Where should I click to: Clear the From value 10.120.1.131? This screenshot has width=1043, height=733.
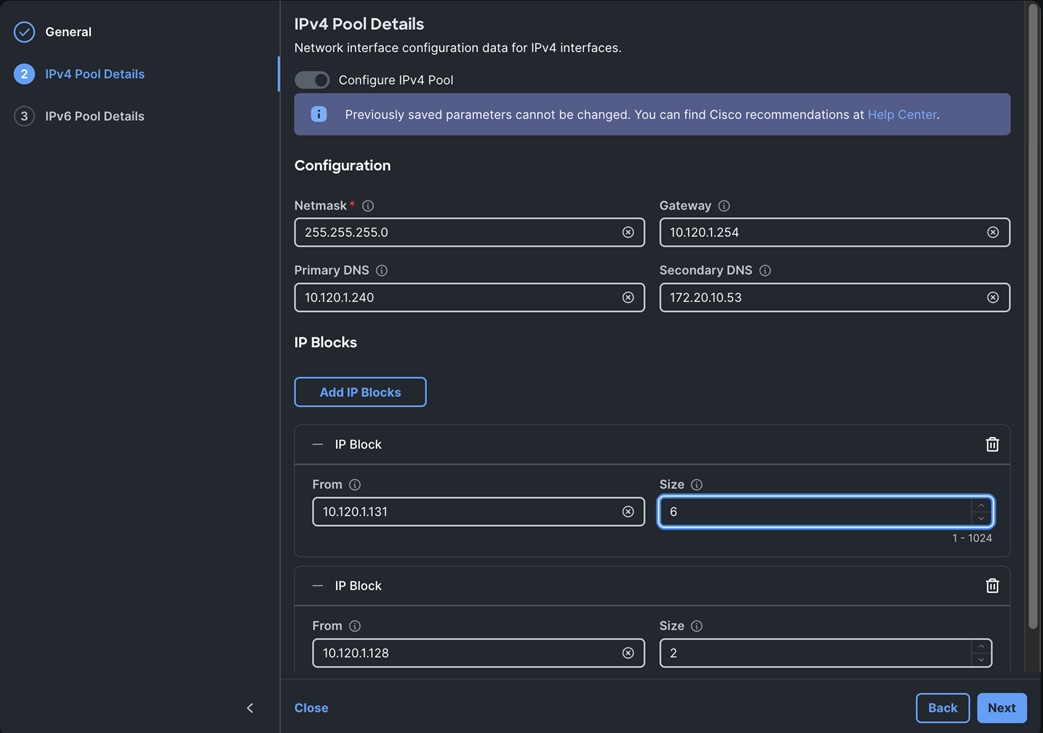(628, 512)
